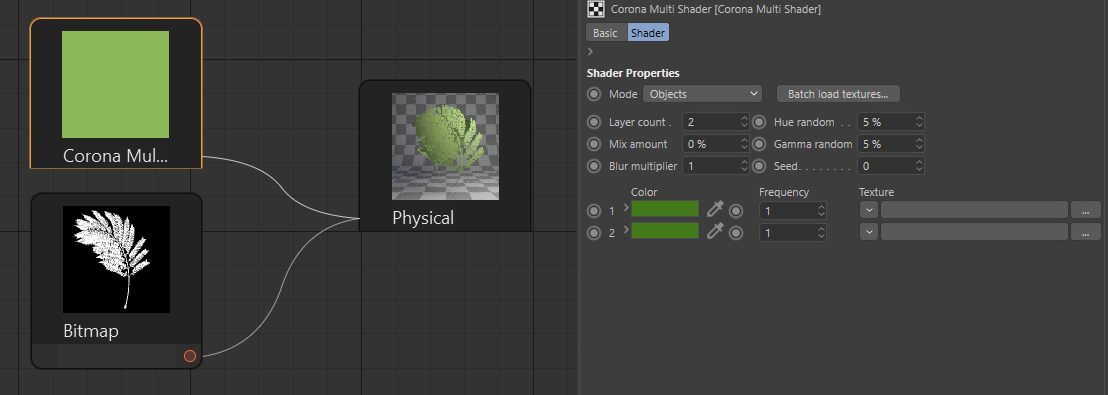Select the Bitmap node leaf thumbnail

coord(116,259)
